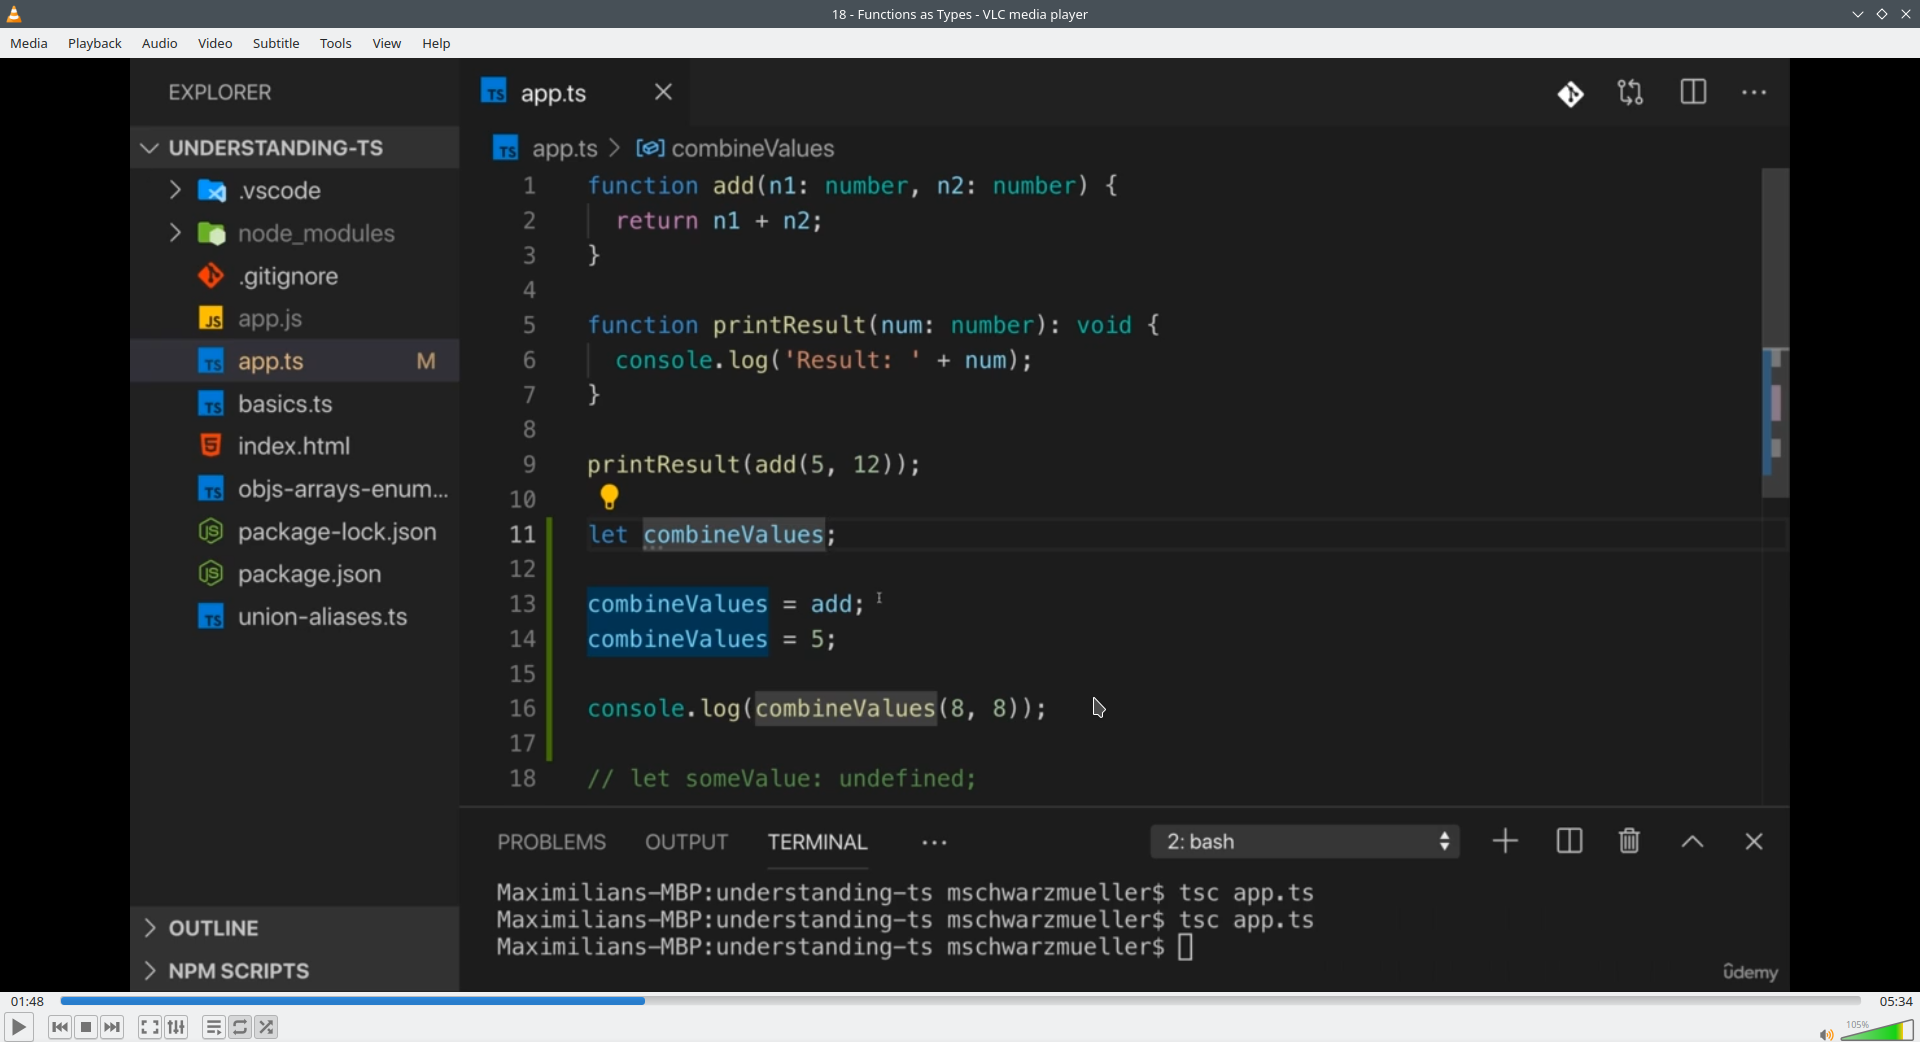1920x1042 pixels.
Task: Click the 'let combineValues;' code line
Action: point(712,534)
